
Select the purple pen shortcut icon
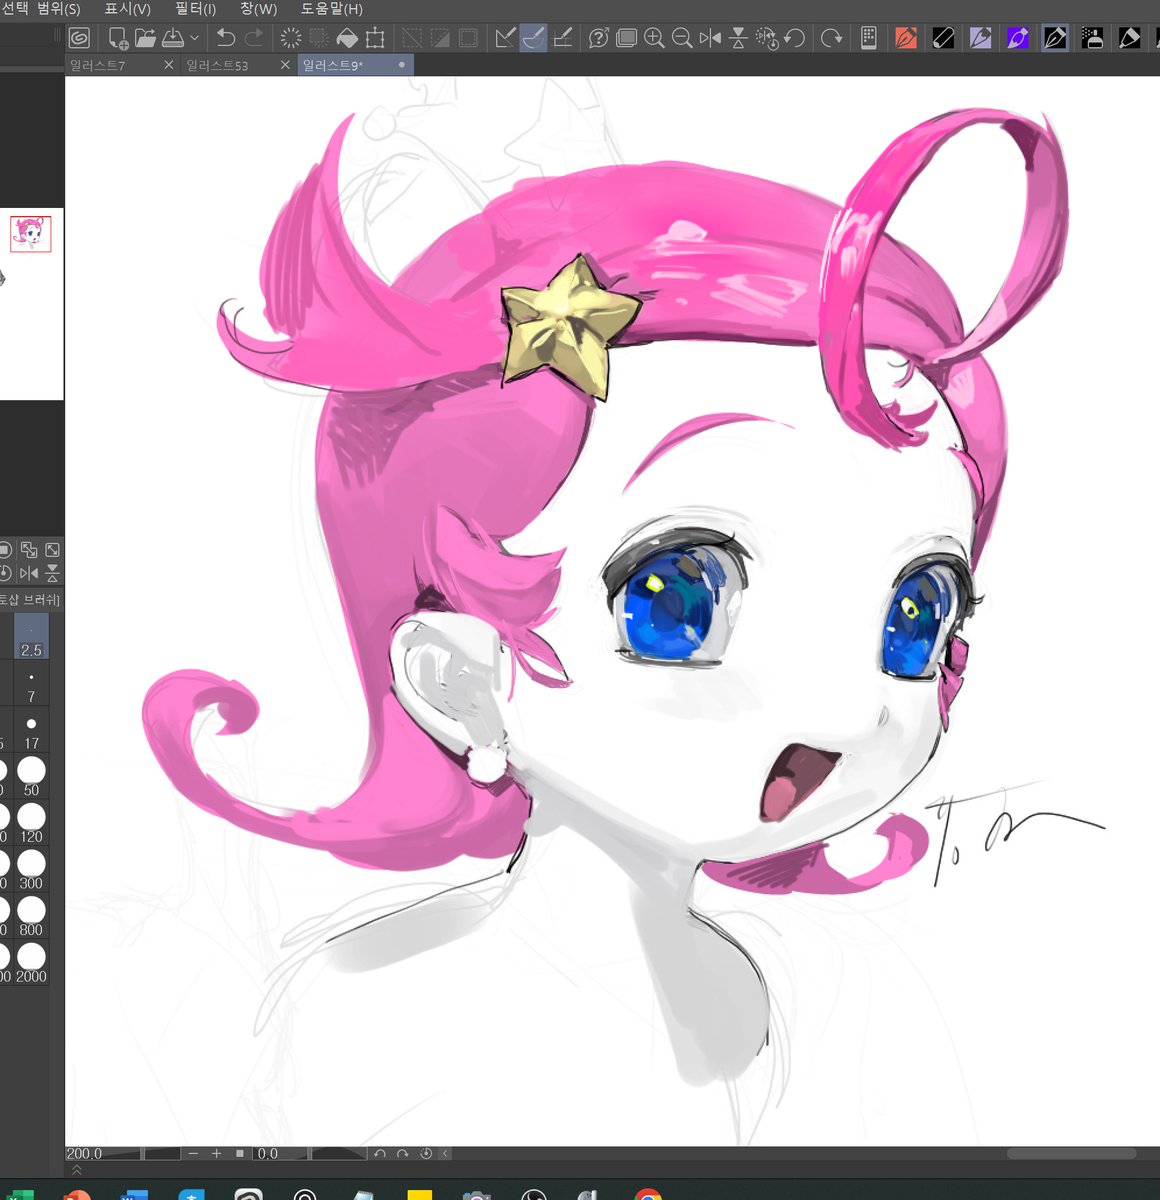[x=1018, y=38]
